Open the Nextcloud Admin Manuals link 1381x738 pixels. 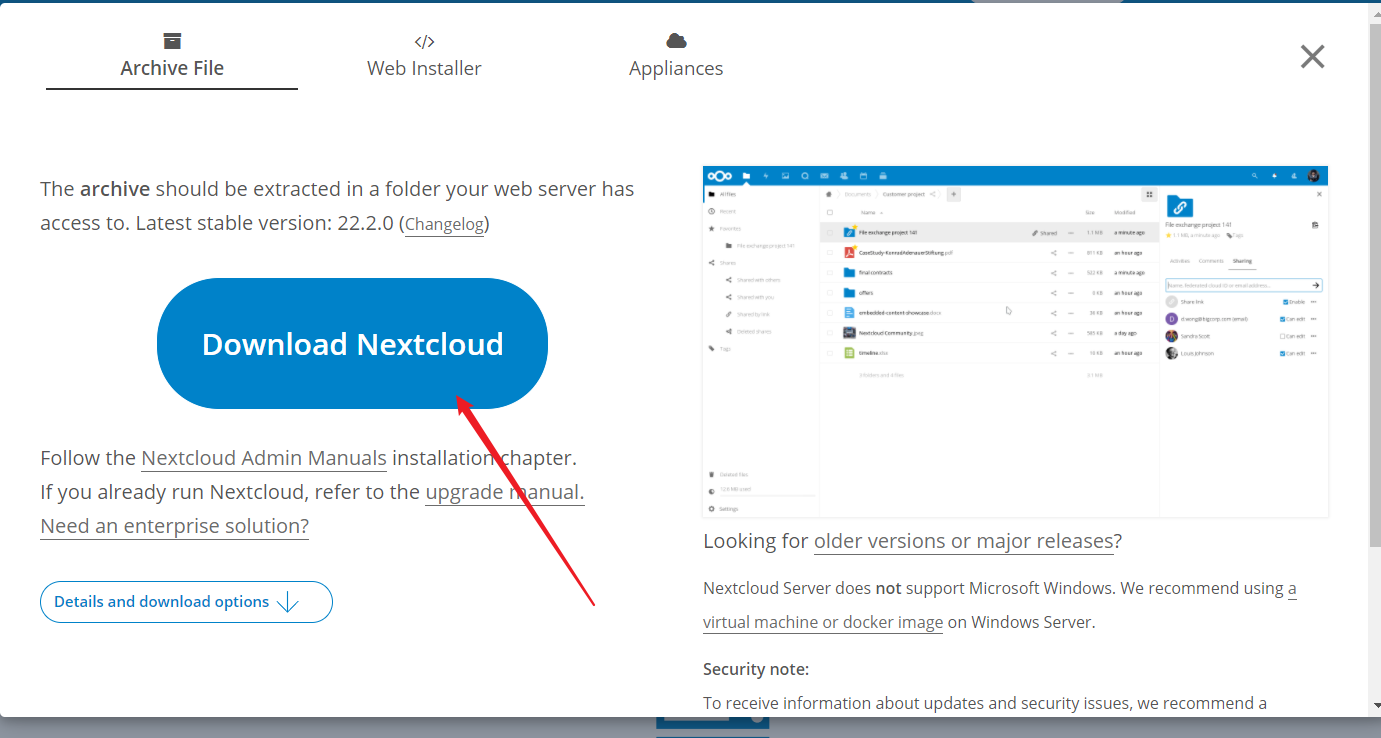coord(264,458)
